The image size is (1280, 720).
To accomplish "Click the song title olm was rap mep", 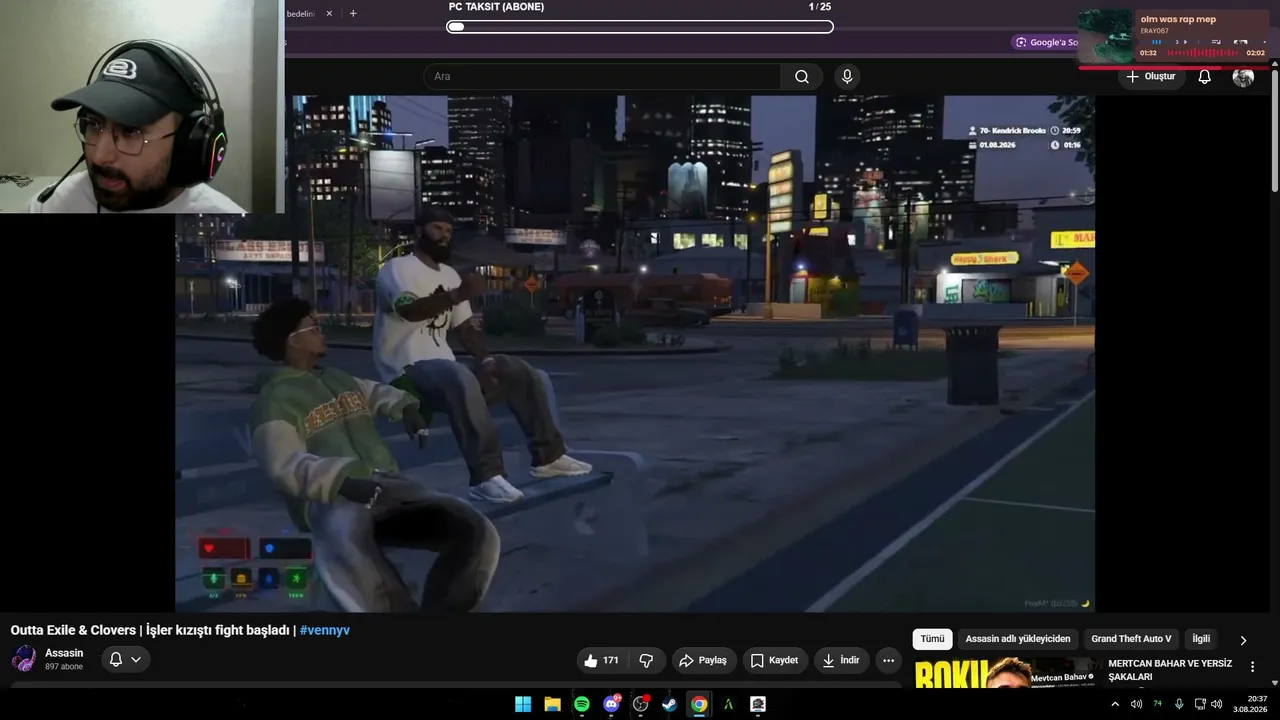I will coord(1178,19).
